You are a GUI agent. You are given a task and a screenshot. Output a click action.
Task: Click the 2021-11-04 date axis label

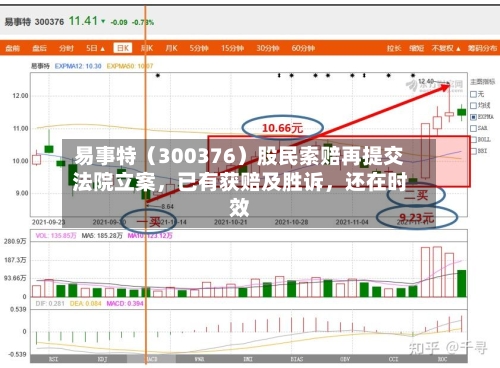tap(352, 222)
